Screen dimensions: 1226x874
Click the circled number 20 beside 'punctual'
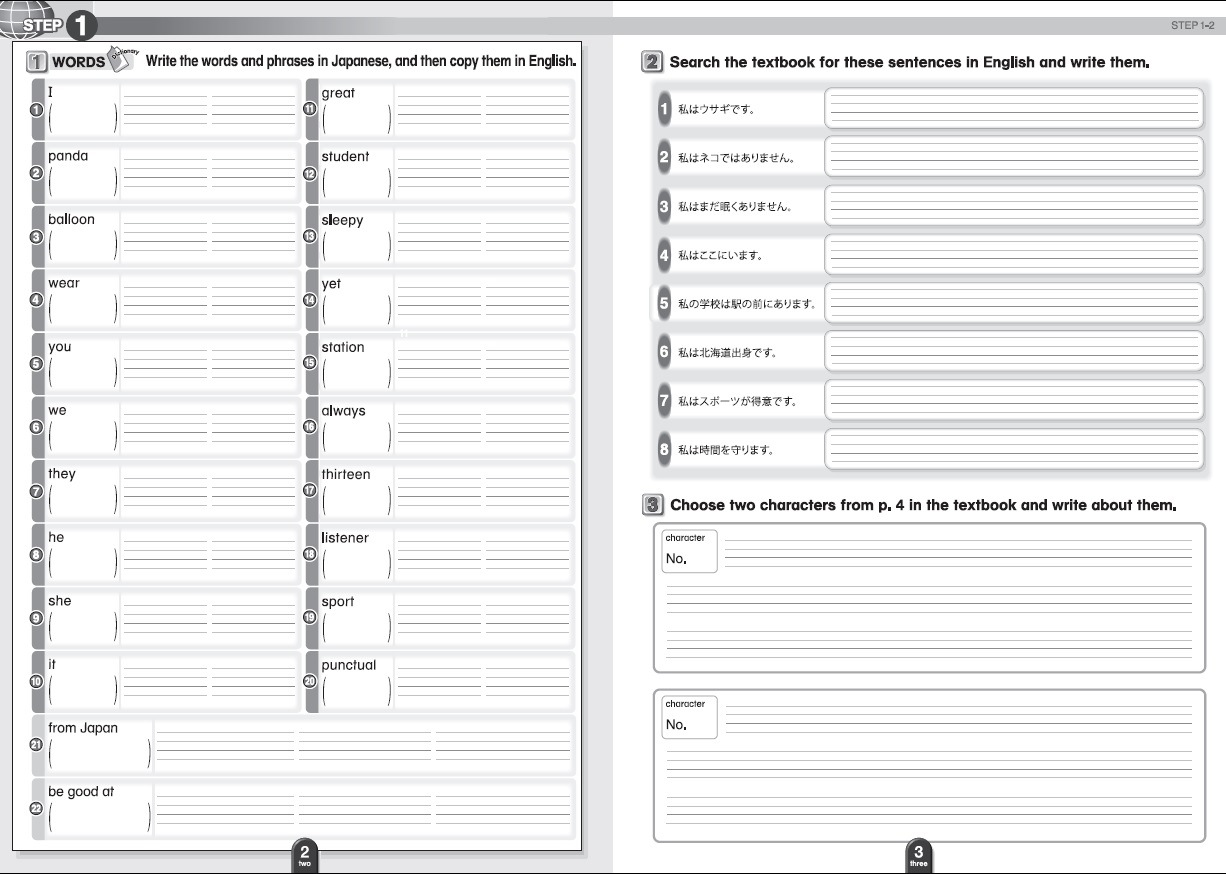pyautogui.click(x=310, y=682)
